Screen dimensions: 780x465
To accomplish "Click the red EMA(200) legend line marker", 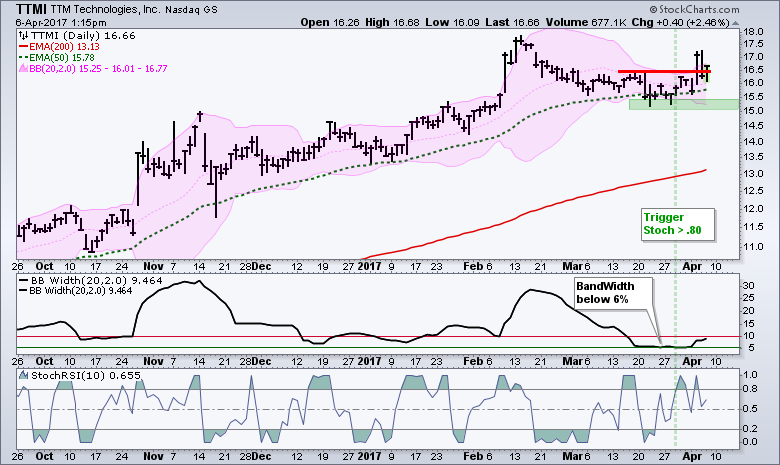I will point(23,47).
